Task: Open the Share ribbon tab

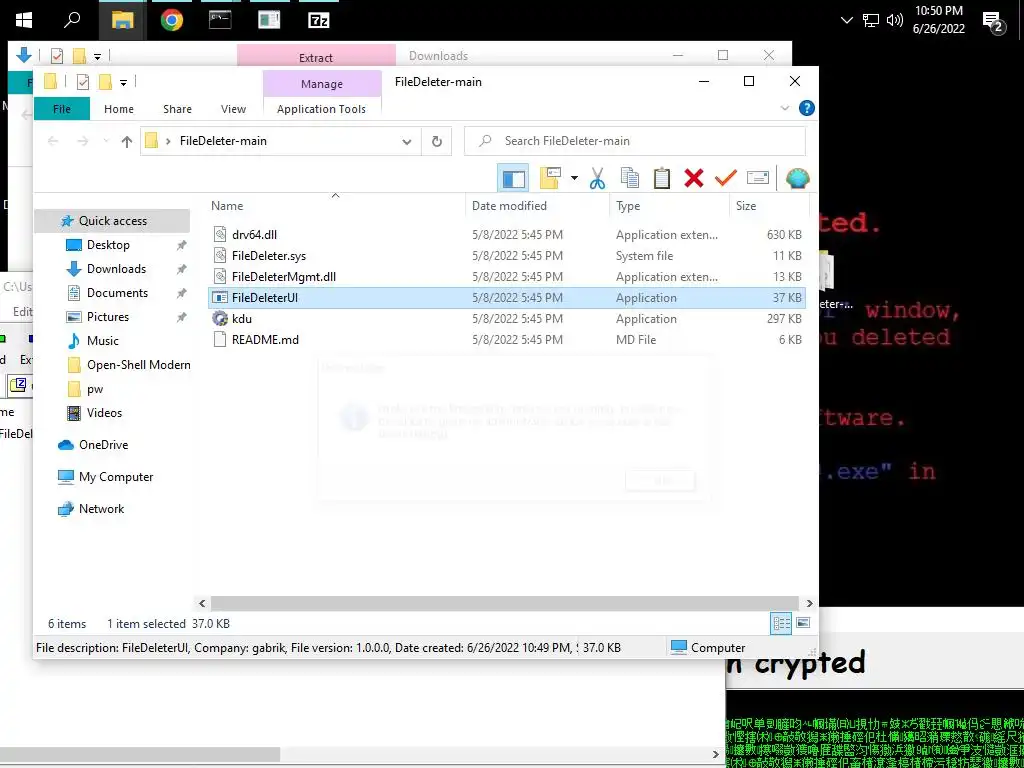Action: (x=177, y=109)
